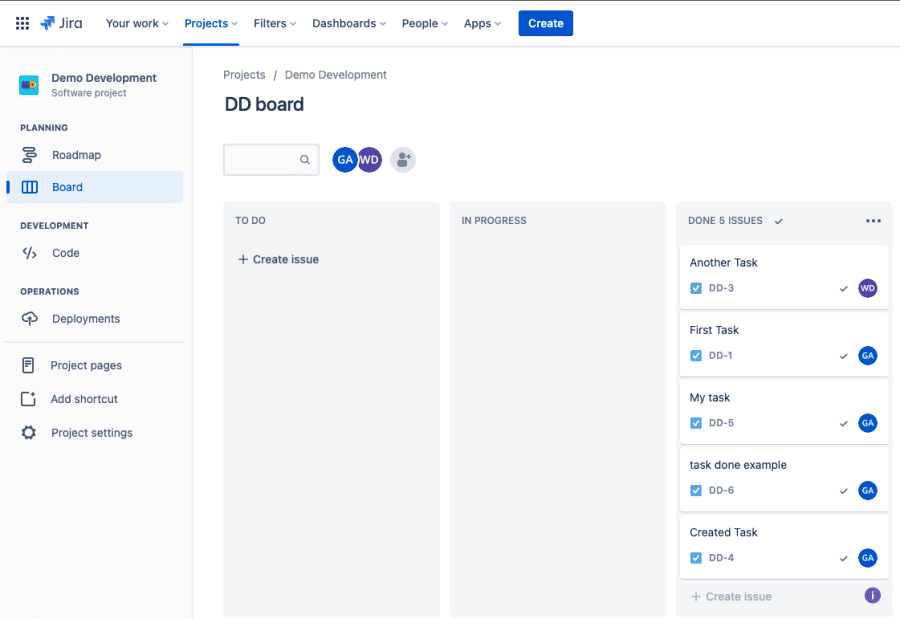Click the done checkmark on card DD-1
Screen dimensions: 900x619
tap(845, 355)
